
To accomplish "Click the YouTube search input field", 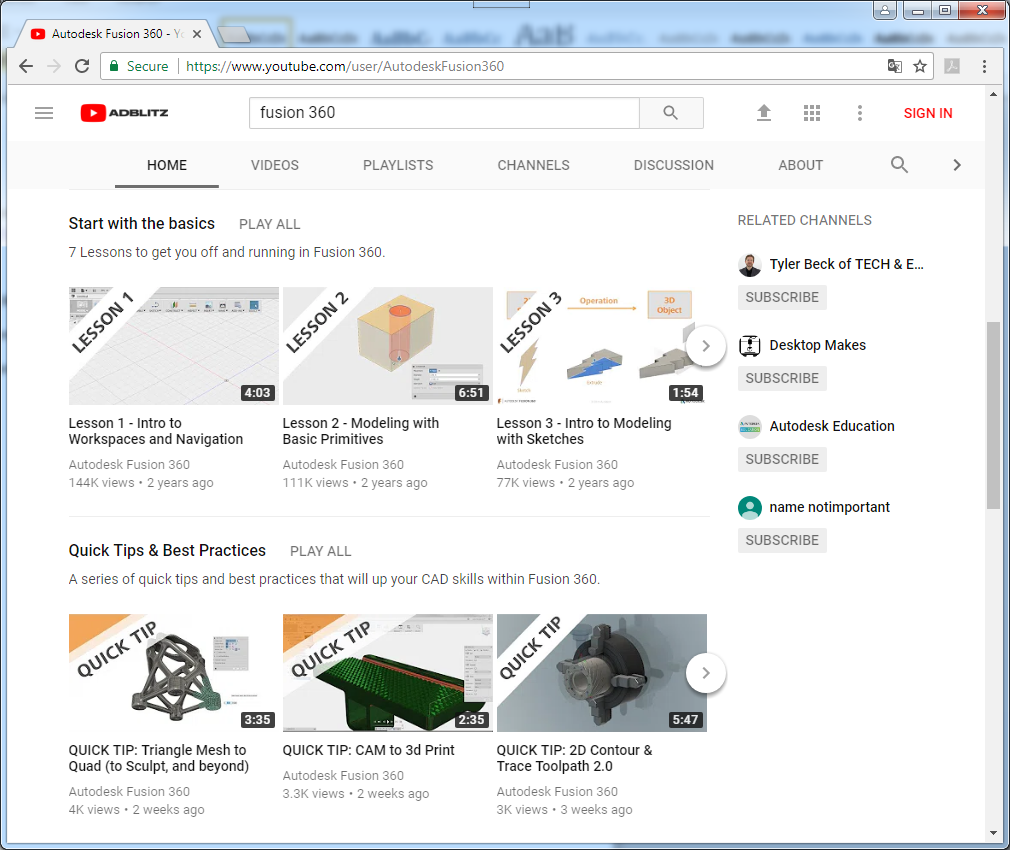I will (444, 113).
